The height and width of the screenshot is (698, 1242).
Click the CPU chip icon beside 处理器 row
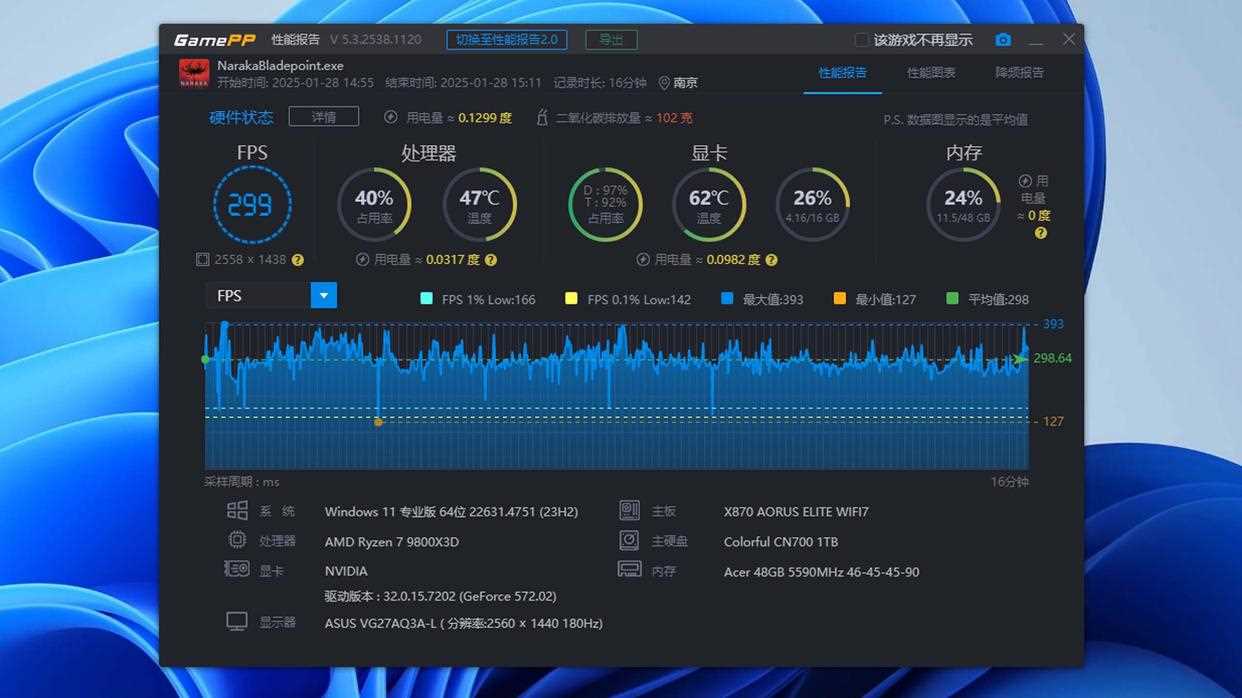pos(237,541)
